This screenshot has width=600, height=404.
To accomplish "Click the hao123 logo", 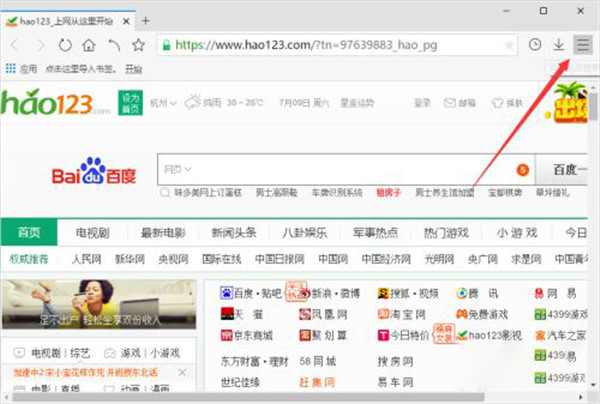I will (55, 103).
